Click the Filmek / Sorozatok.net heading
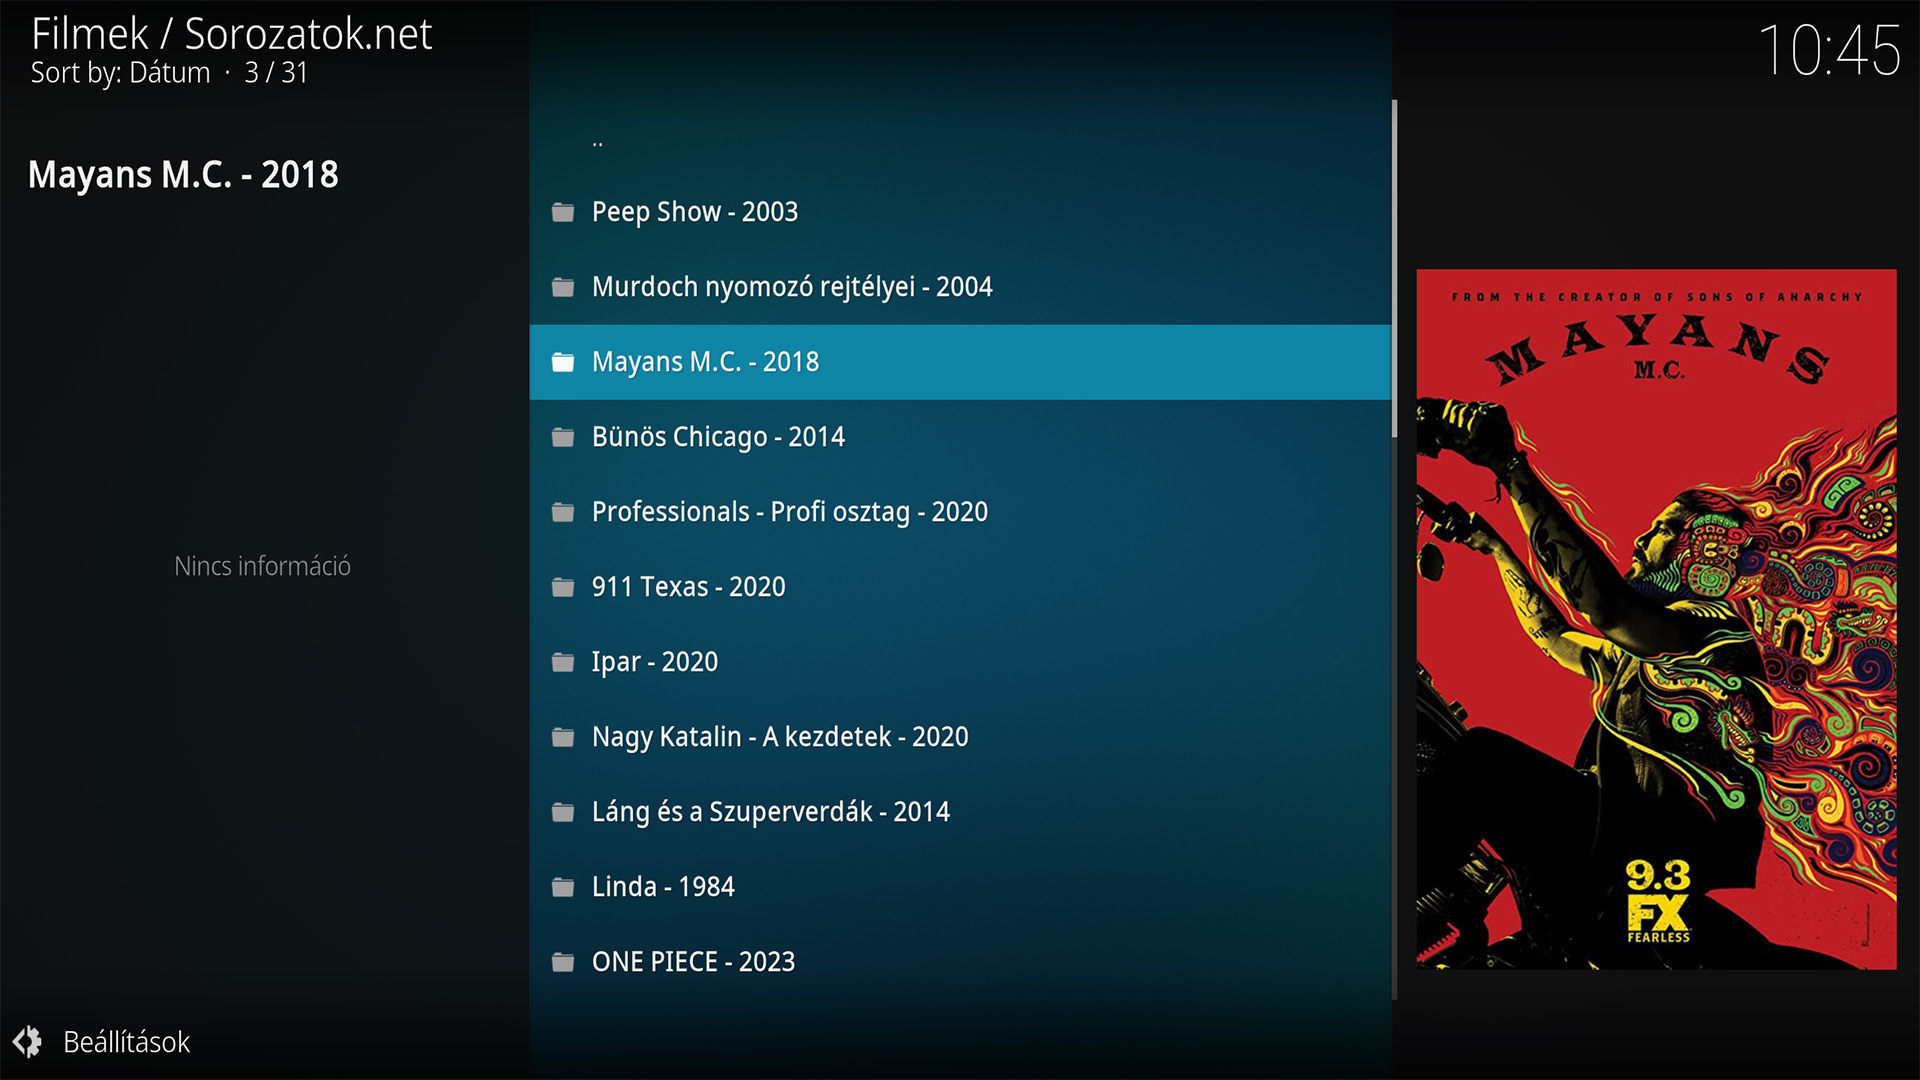The image size is (1920, 1080). coord(231,34)
